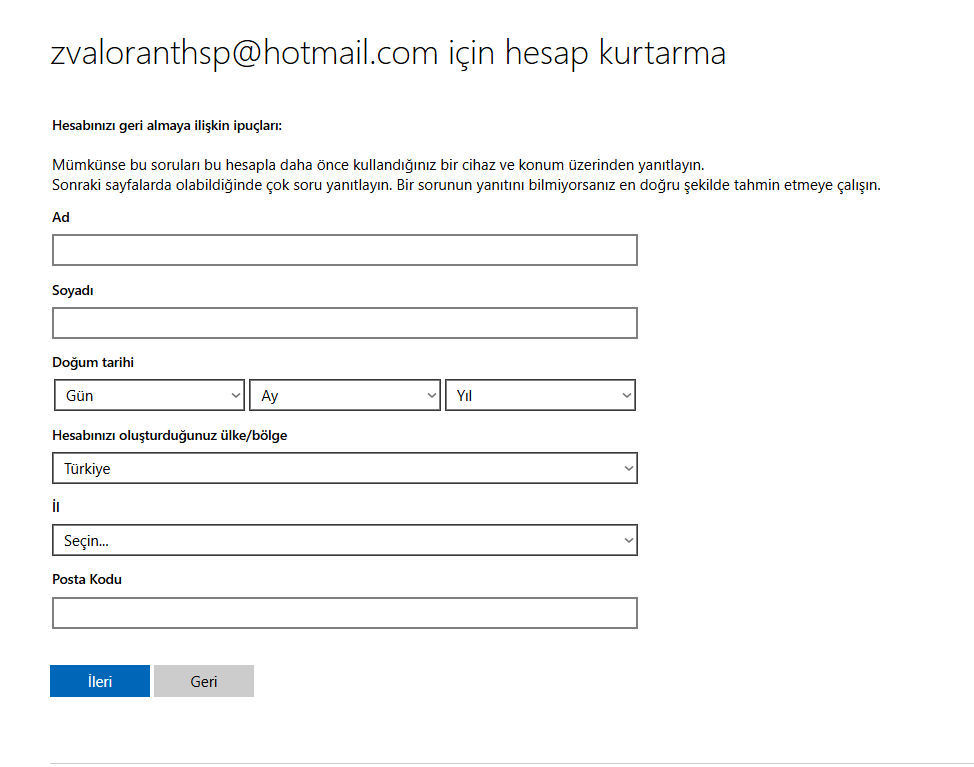Viewport: 974px width, 767px height.
Task: Expand the Ay month dropdown
Action: pyautogui.click(x=345, y=396)
